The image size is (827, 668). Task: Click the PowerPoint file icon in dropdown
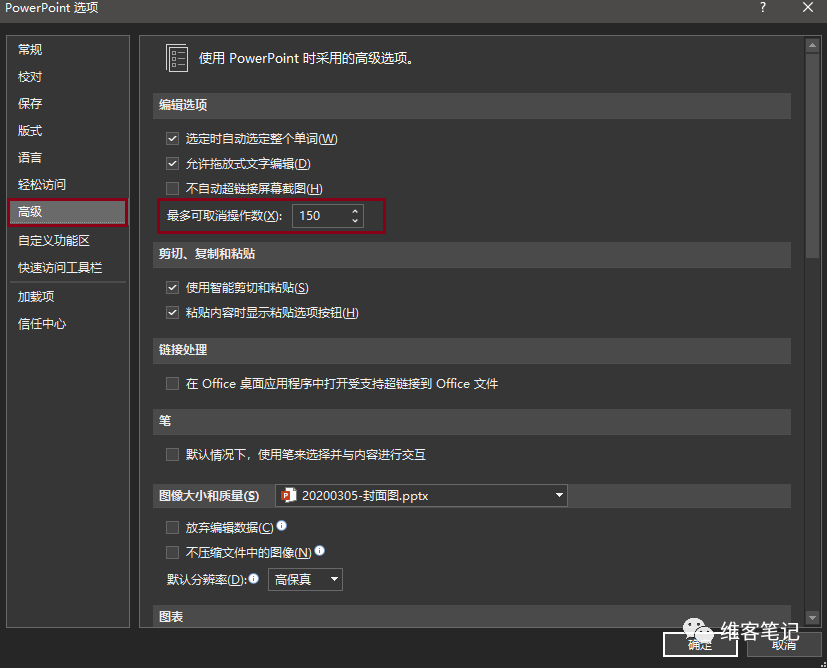point(289,495)
